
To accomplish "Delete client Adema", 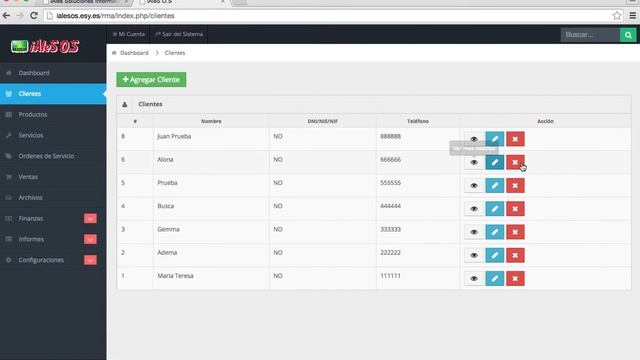I will point(515,256).
